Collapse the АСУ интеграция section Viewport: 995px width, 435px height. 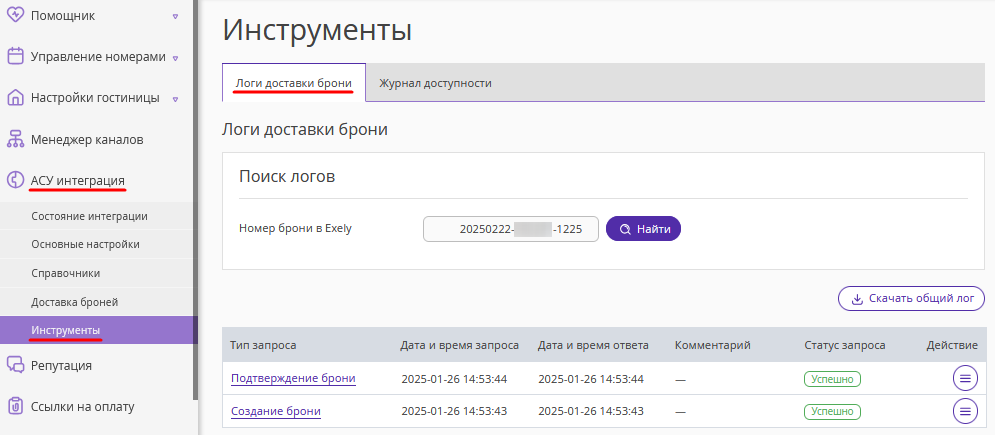pyautogui.click(x=78, y=181)
